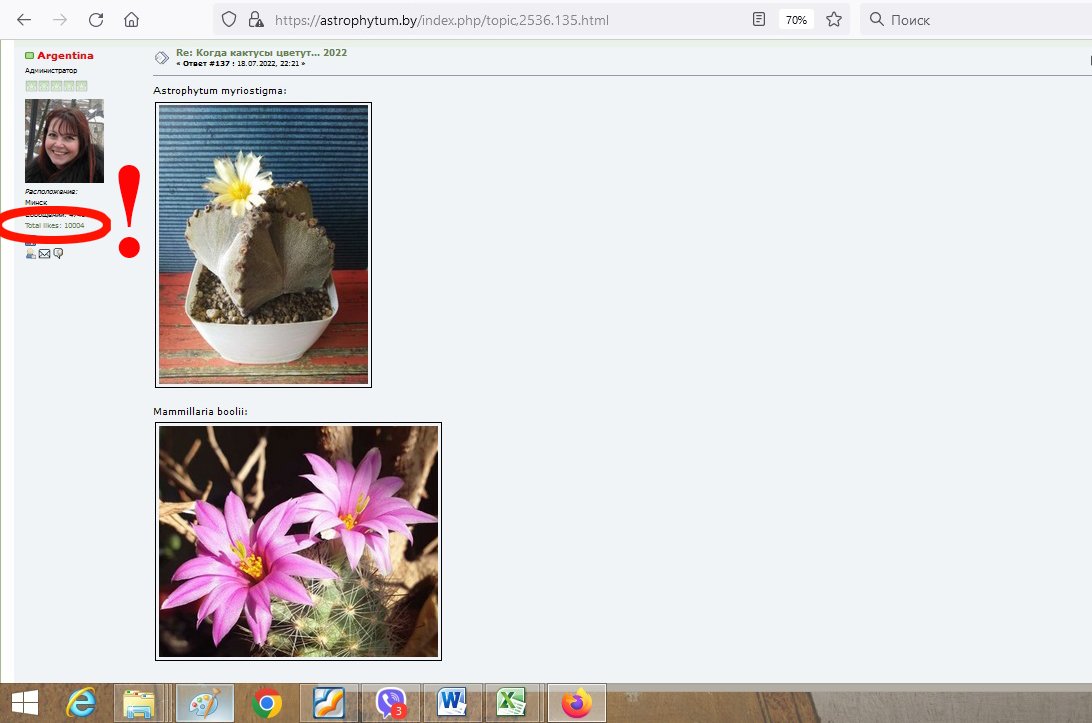1092x723 pixels.
Task: Open the Mammillaria boolii flower photo
Action: coord(298,541)
